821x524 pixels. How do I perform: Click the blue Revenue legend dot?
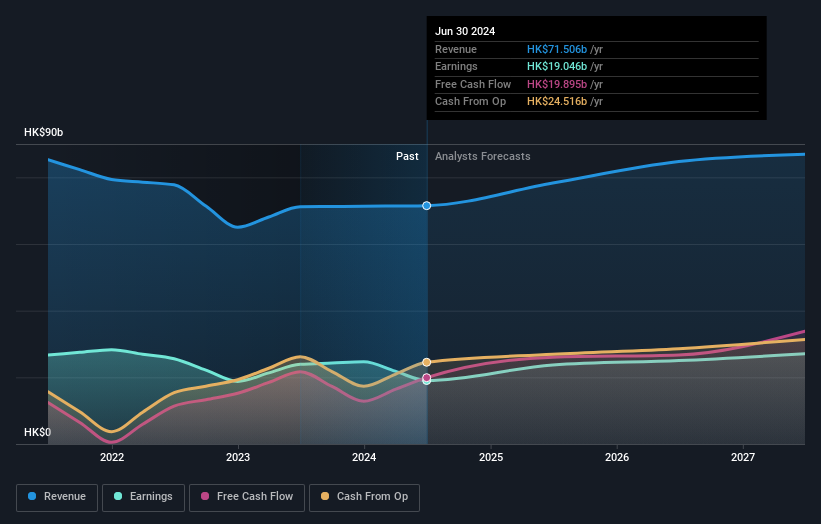click(x=32, y=496)
